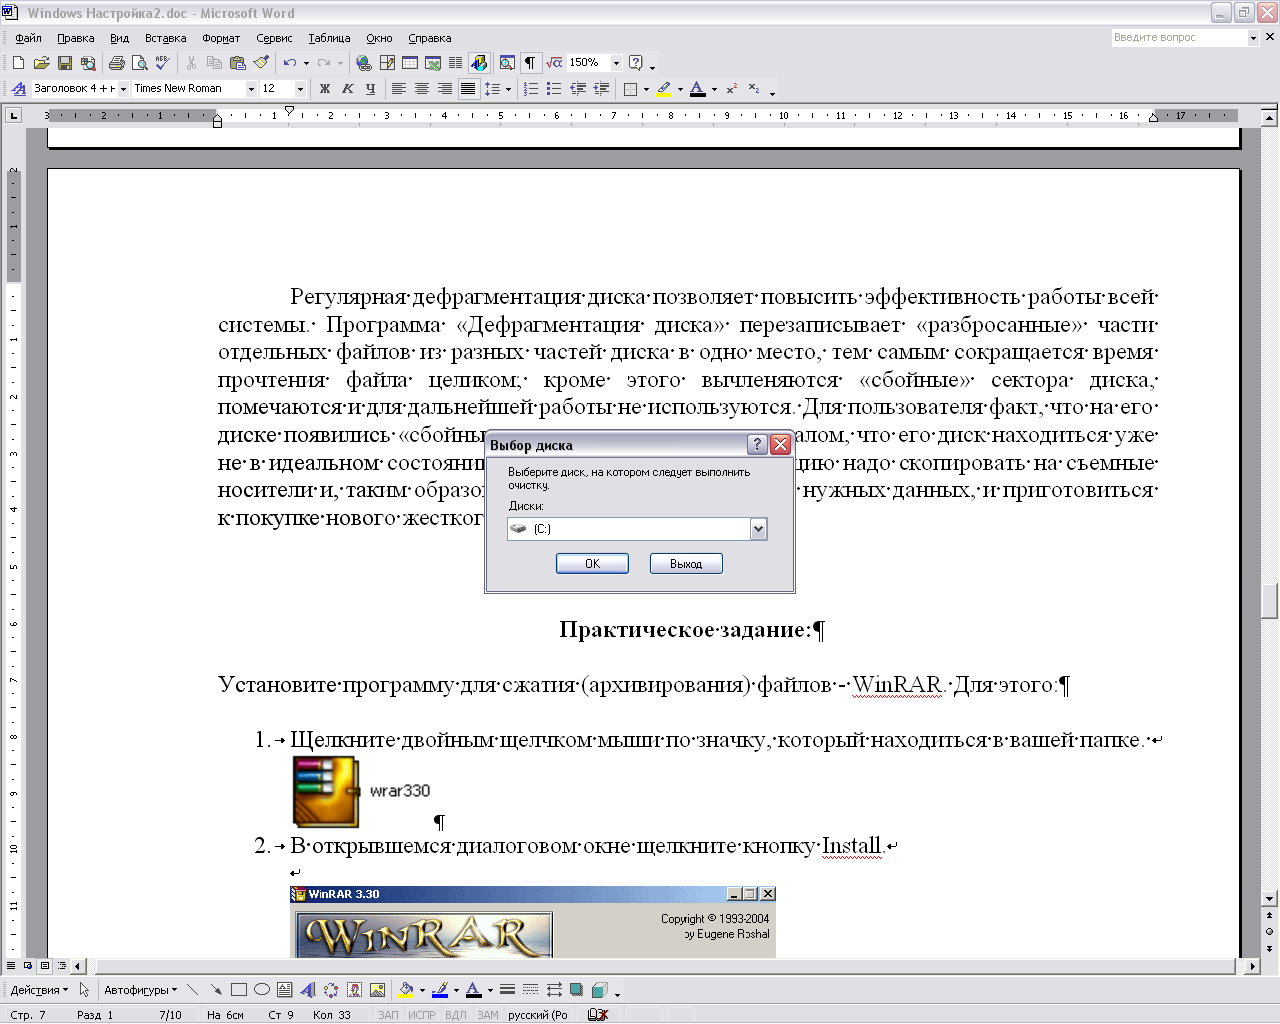Open the Файл menu
This screenshot has width=1280, height=1024.
[28, 38]
